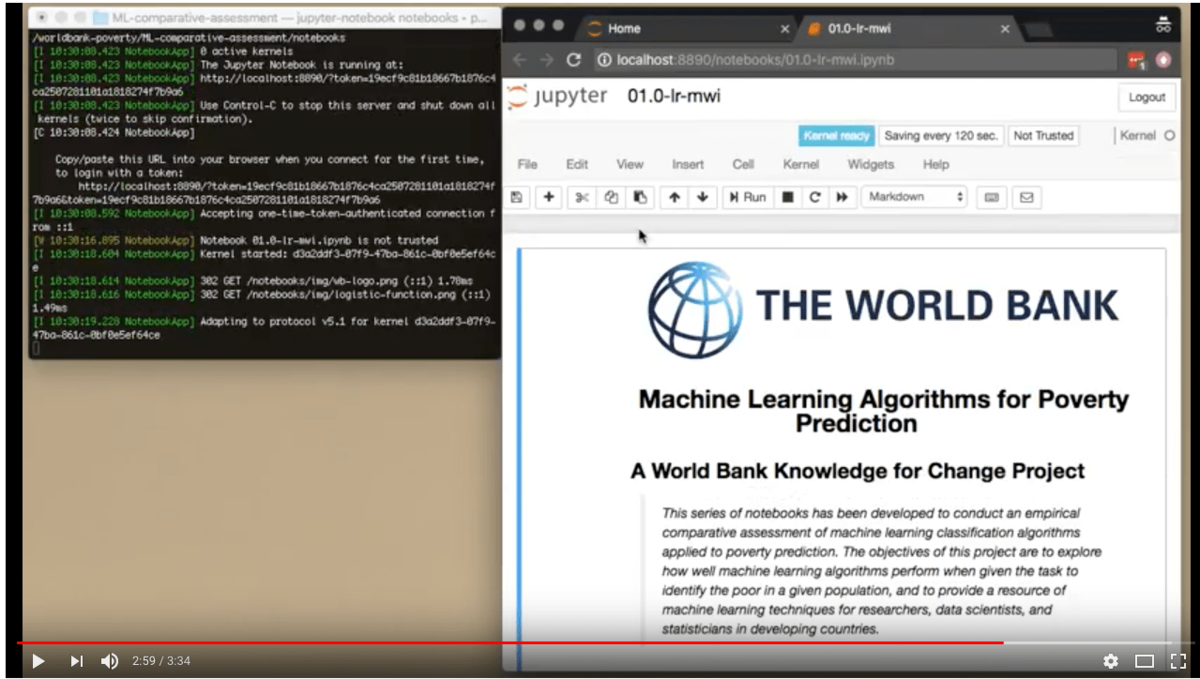Click the terminal line Notebook is not trusted
The height and width of the screenshot is (679, 1200).
(x=236, y=240)
